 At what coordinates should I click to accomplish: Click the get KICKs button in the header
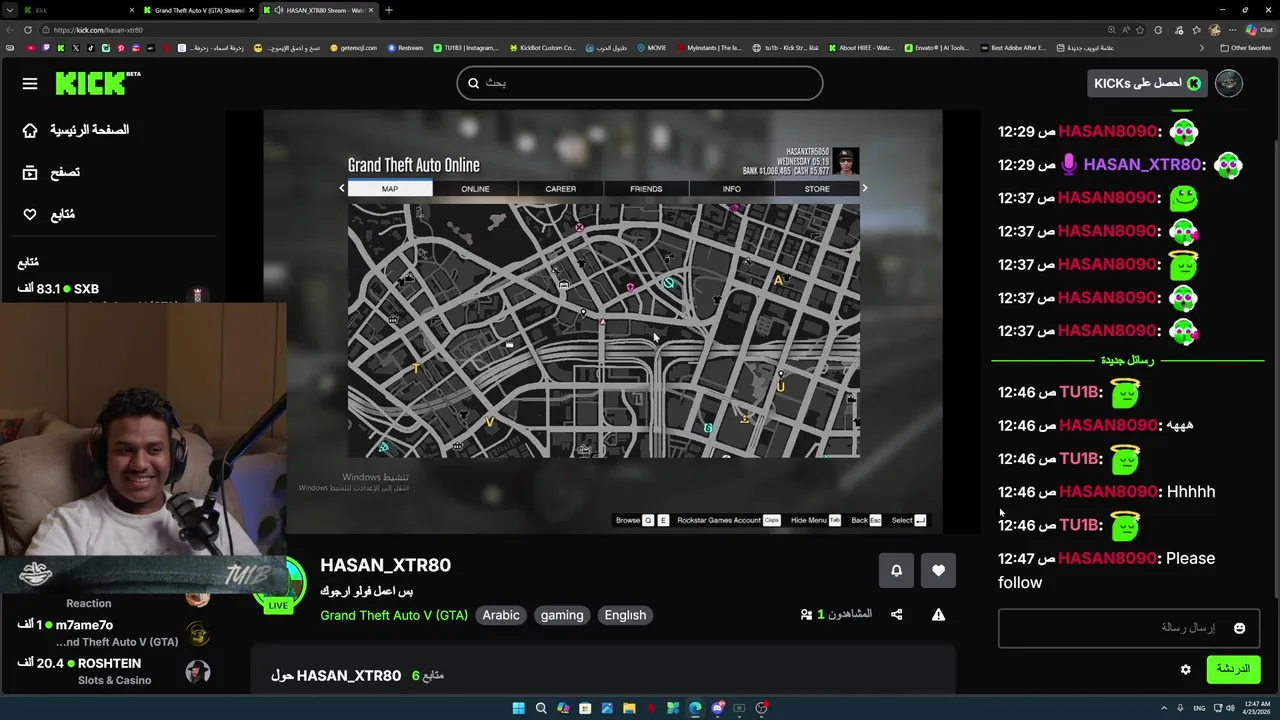(x=1147, y=83)
